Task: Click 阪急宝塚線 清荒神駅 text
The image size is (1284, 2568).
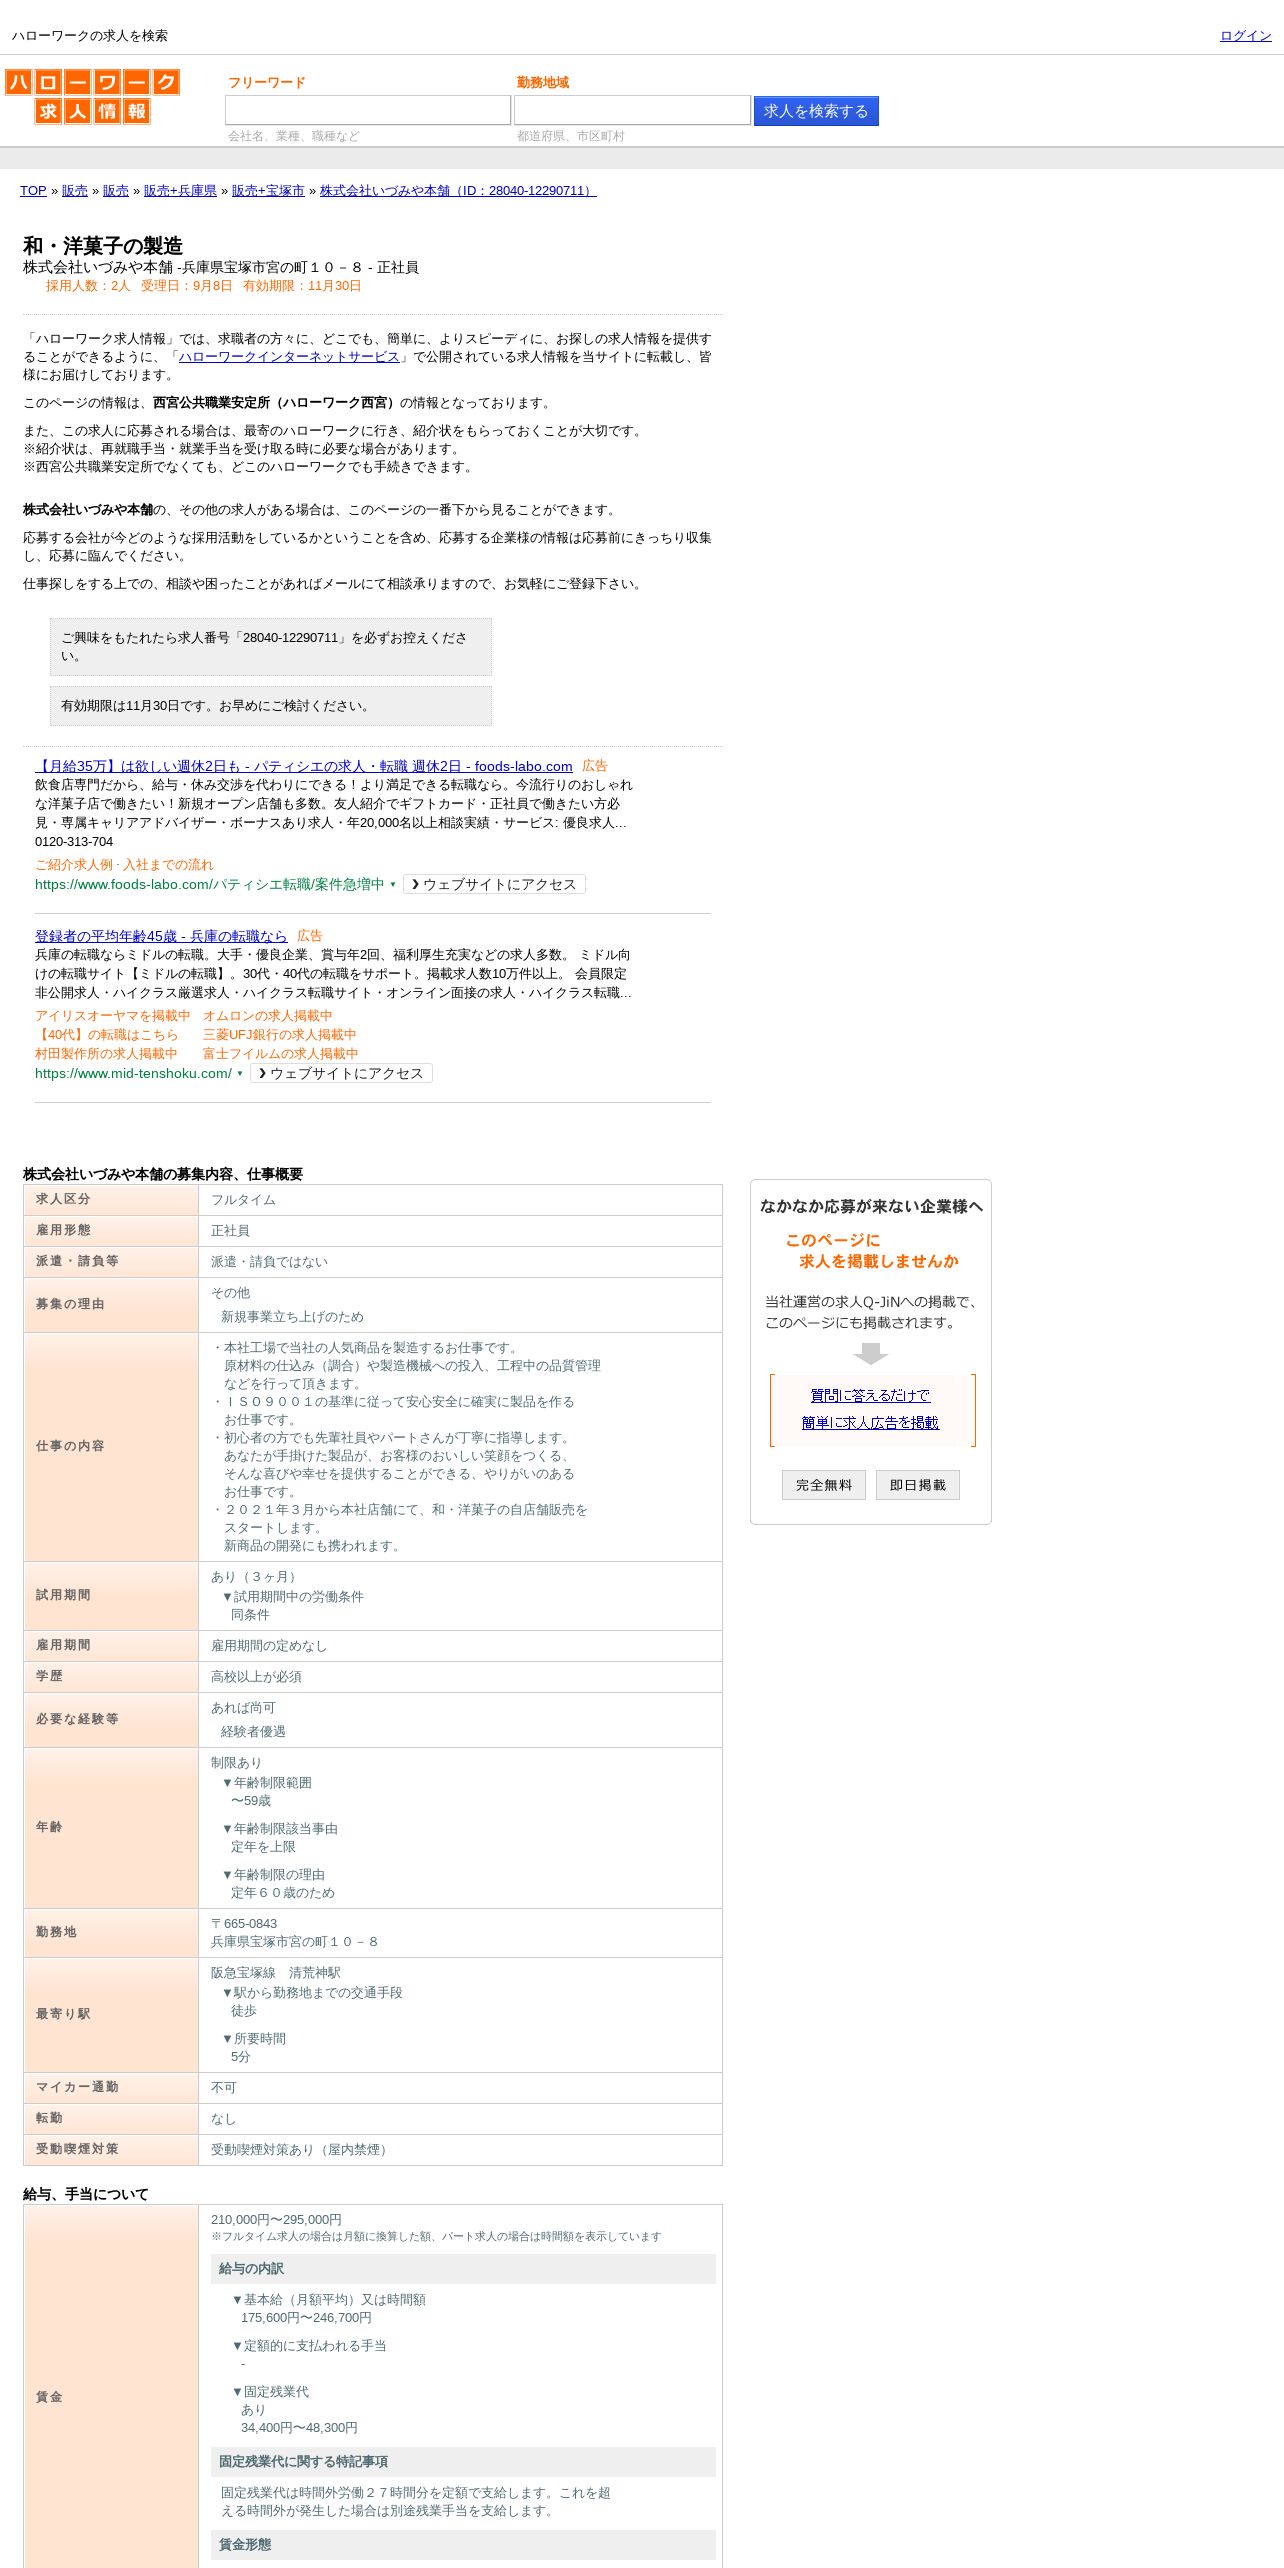Action: click(x=276, y=1973)
